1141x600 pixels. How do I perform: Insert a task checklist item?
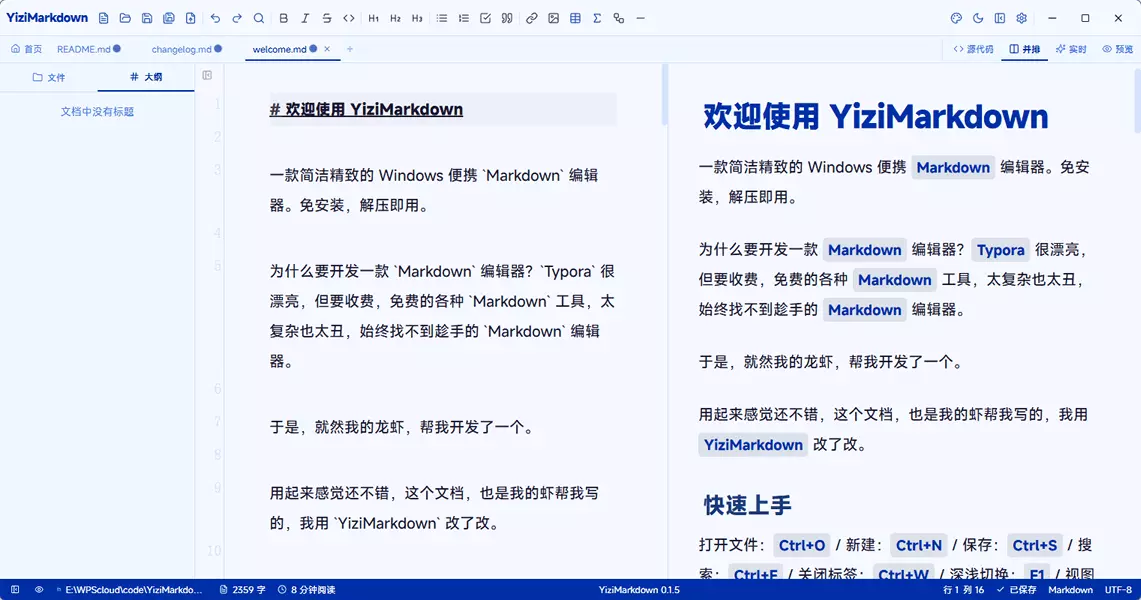(x=485, y=18)
